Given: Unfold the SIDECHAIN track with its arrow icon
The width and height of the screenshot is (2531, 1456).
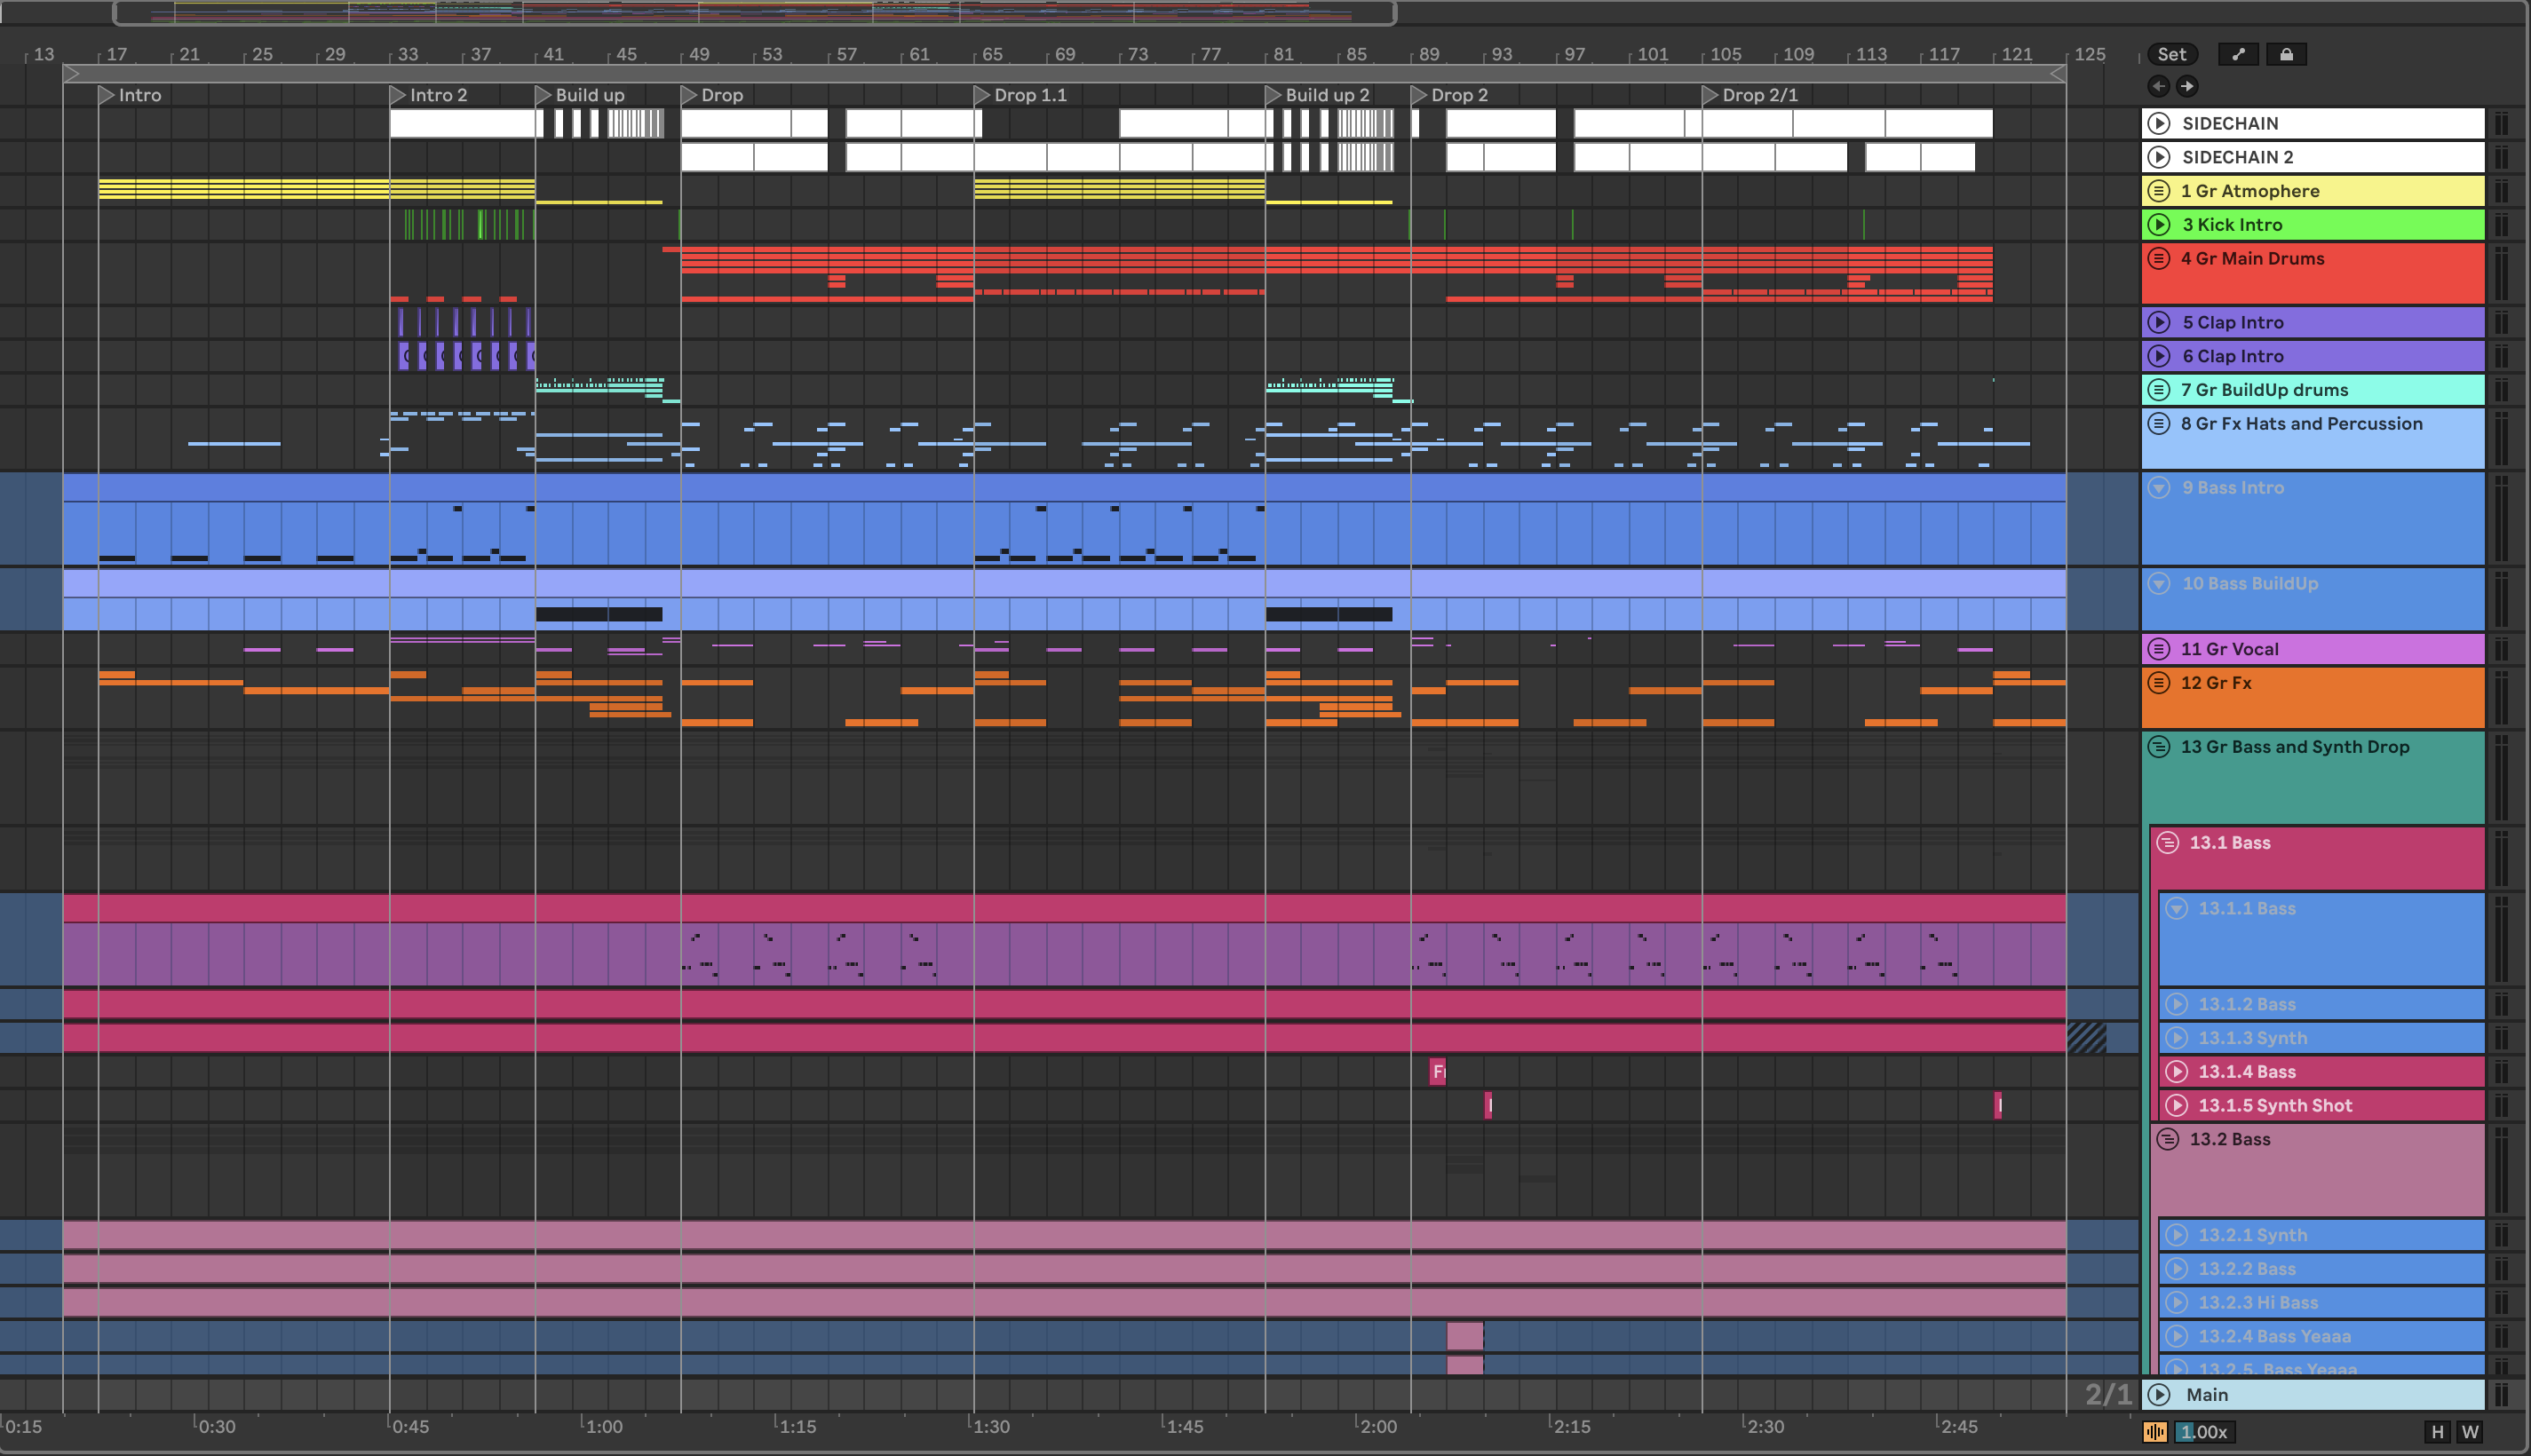Looking at the screenshot, I should pyautogui.click(x=2159, y=123).
